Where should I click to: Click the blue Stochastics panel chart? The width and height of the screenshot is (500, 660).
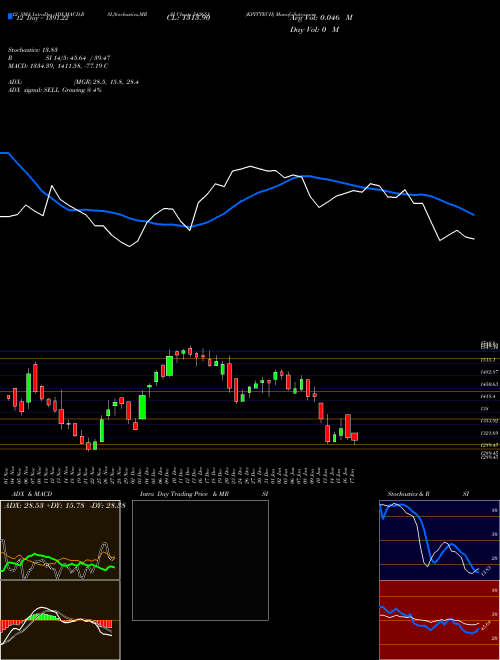coord(439,540)
